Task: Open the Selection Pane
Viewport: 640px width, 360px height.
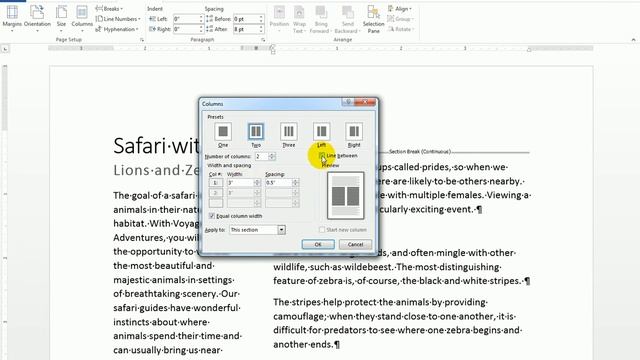Action: tap(373, 19)
